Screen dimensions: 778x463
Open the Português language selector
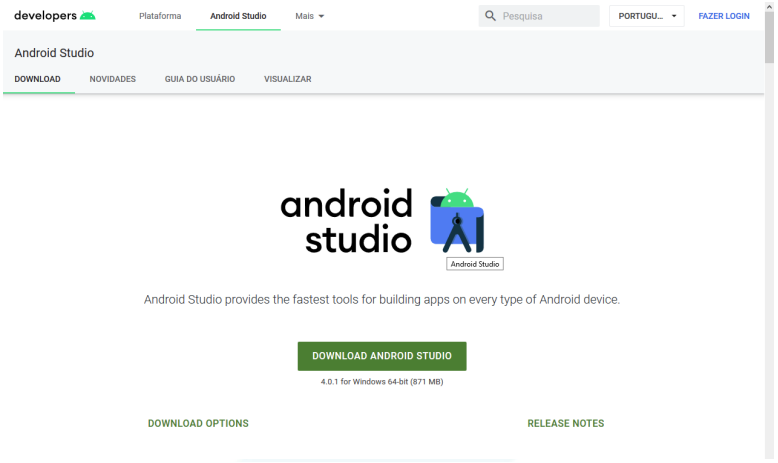click(x=647, y=16)
